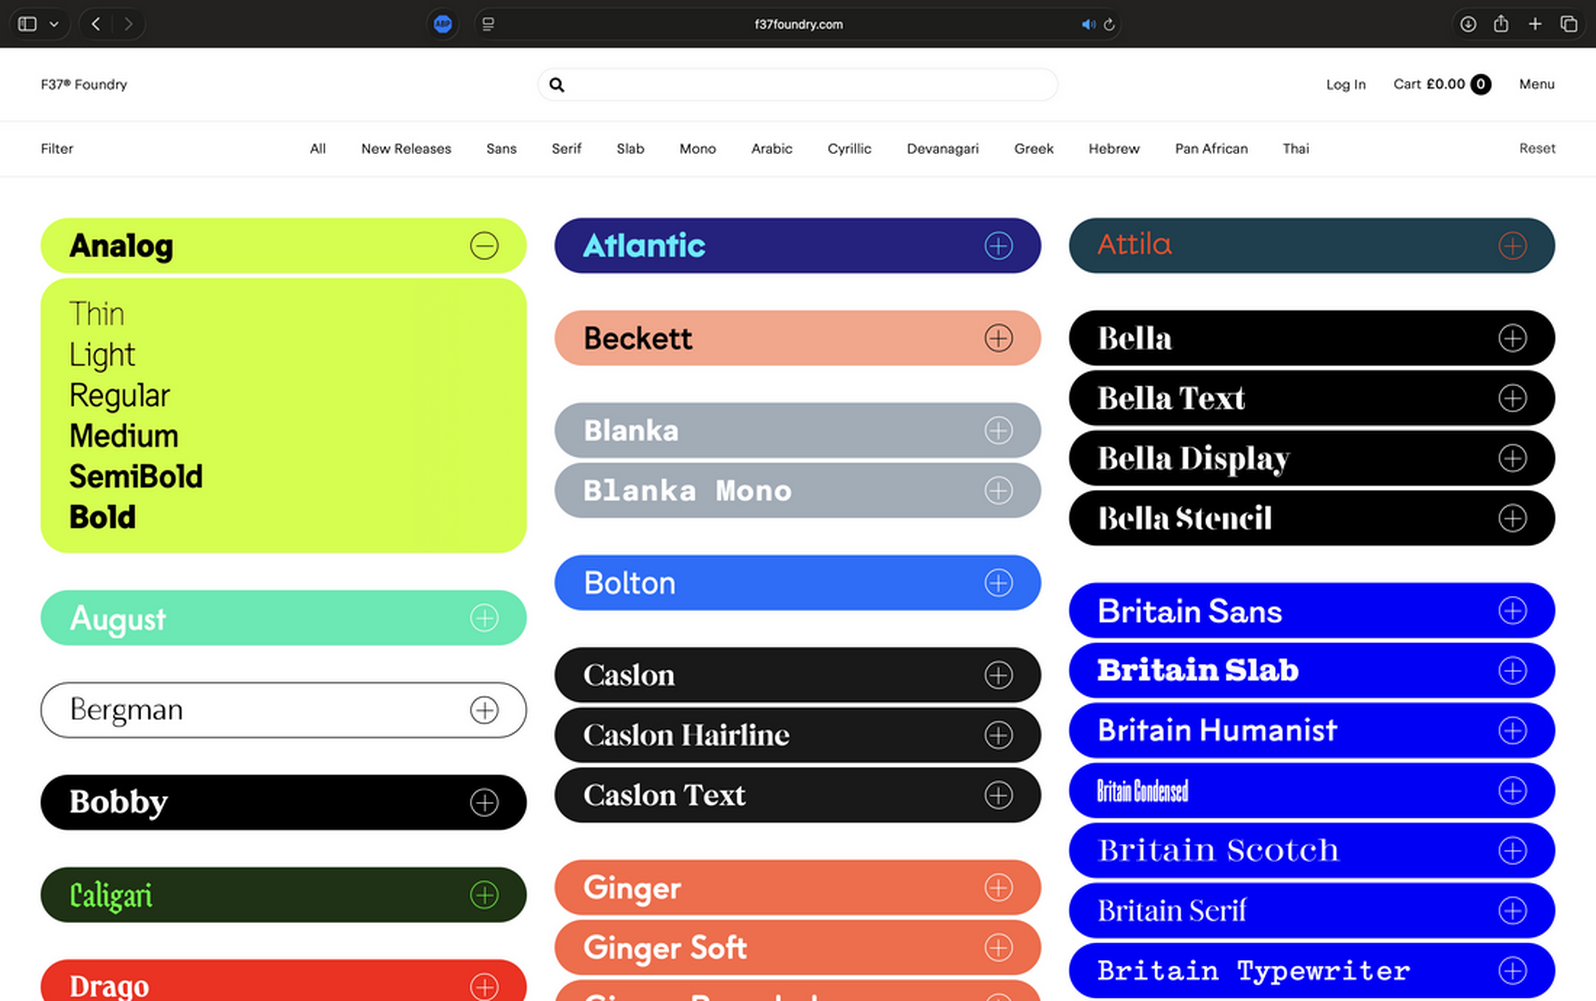This screenshot has height=1001, width=1596.
Task: Click the search magnifier icon
Action: pos(557,85)
